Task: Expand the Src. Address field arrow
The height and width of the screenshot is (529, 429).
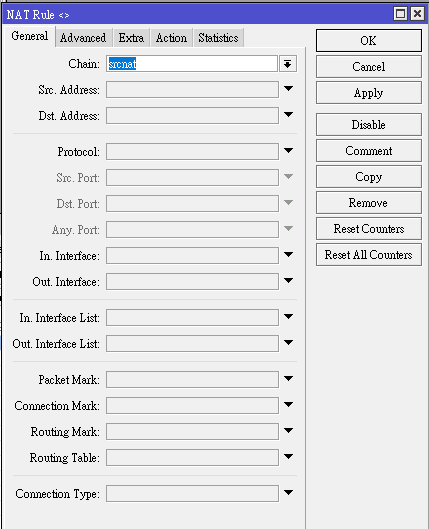Action: coord(288,89)
